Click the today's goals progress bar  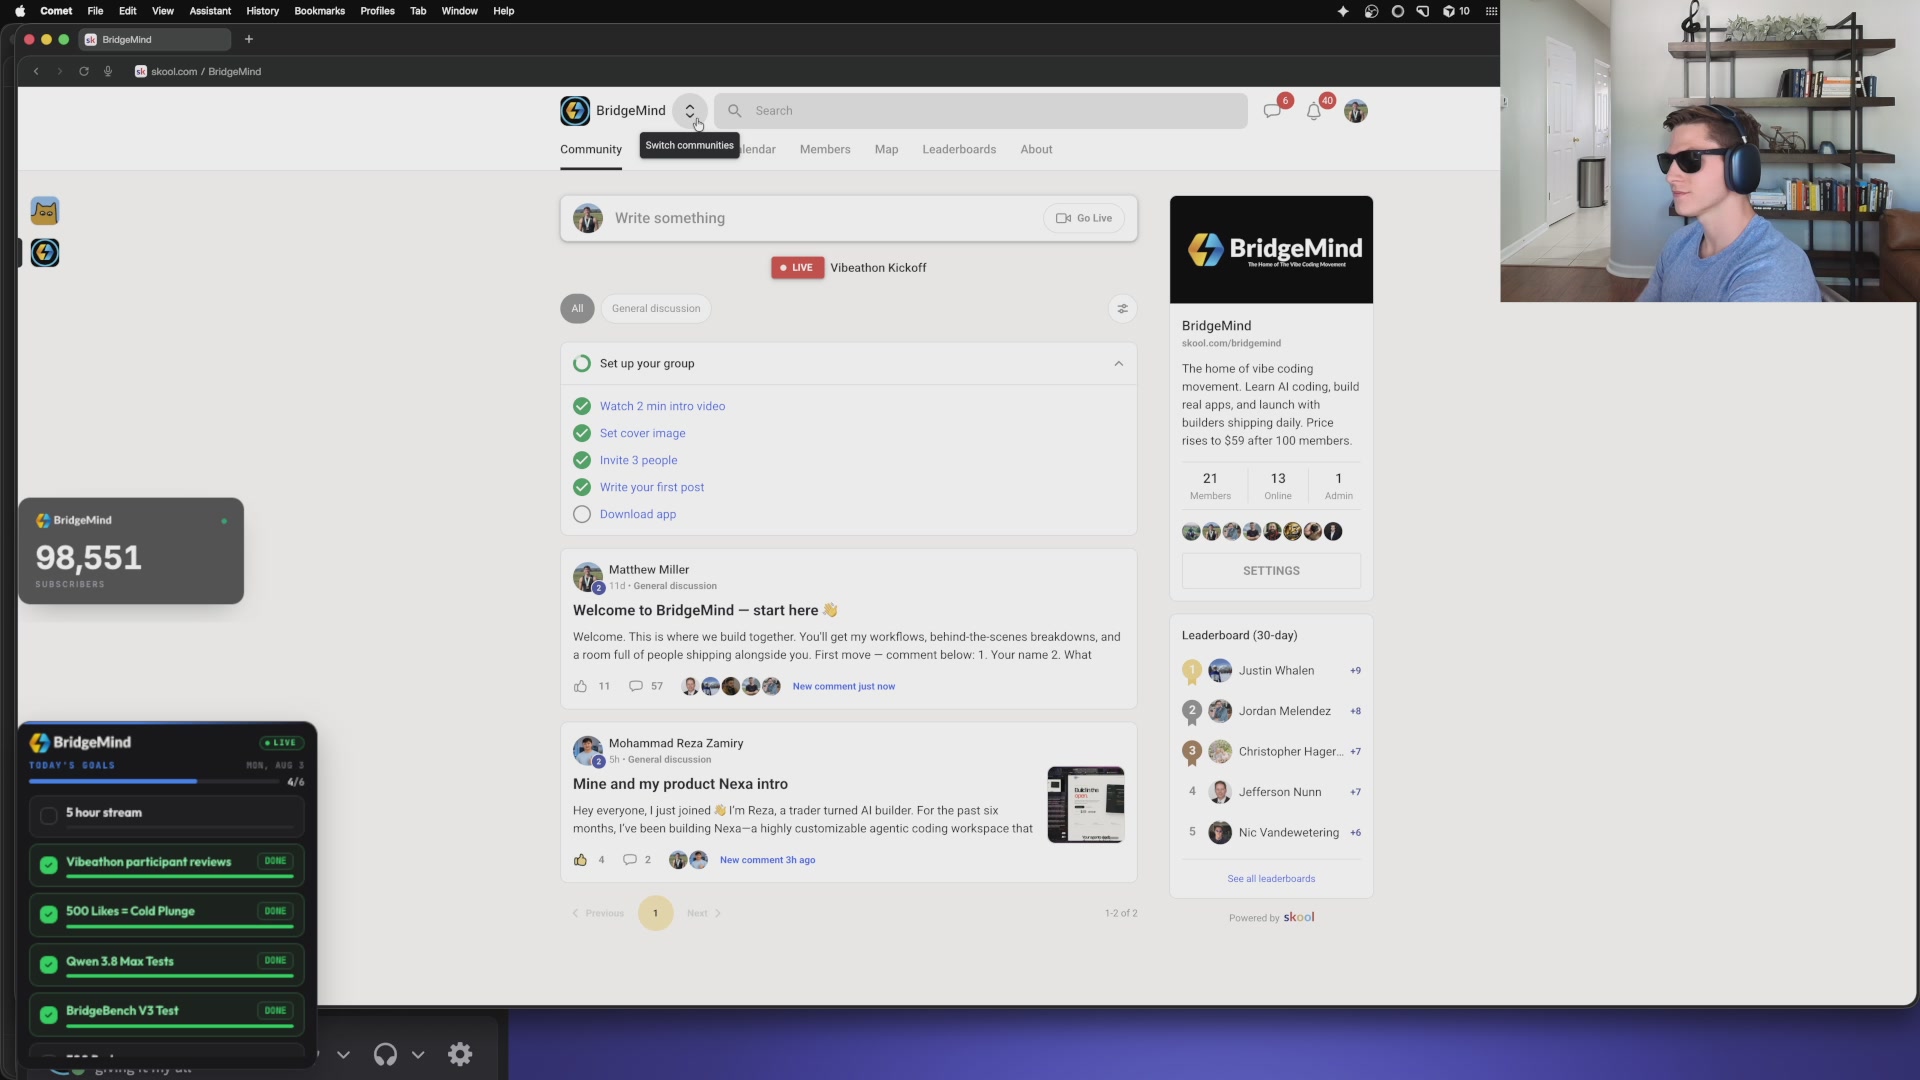click(x=154, y=781)
